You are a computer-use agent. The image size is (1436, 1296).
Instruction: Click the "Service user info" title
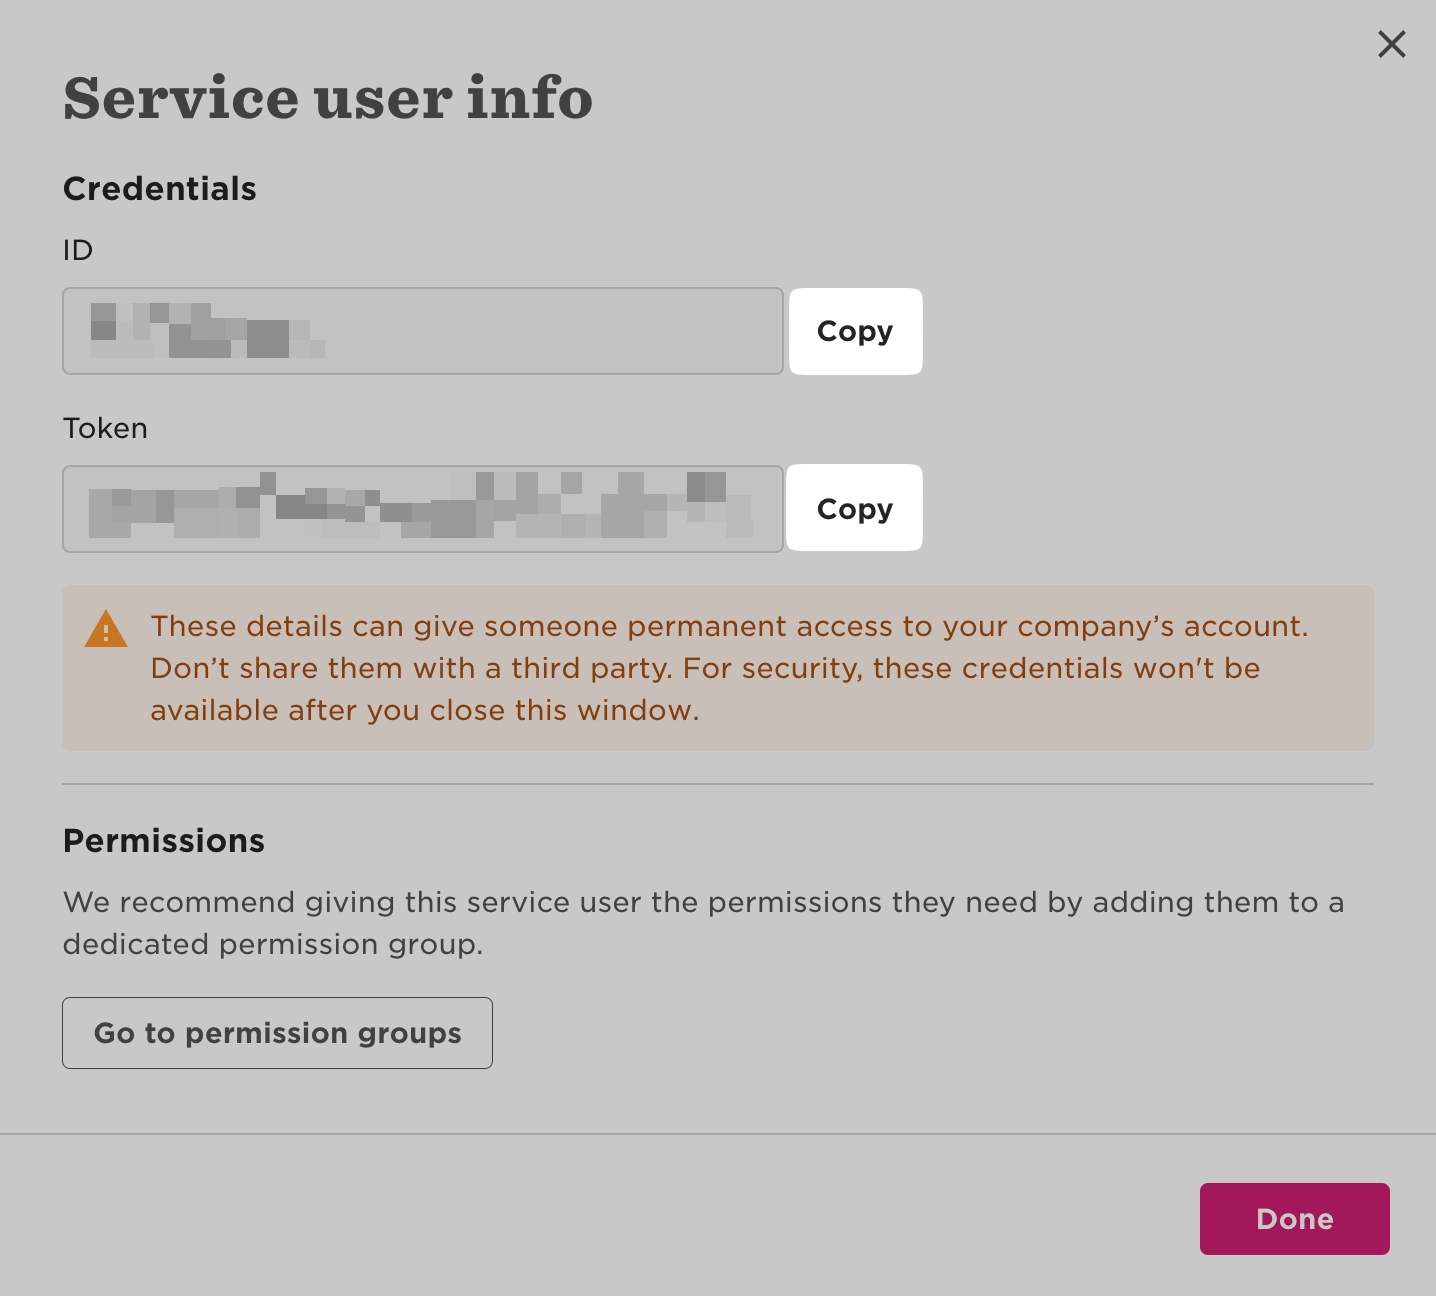click(328, 98)
